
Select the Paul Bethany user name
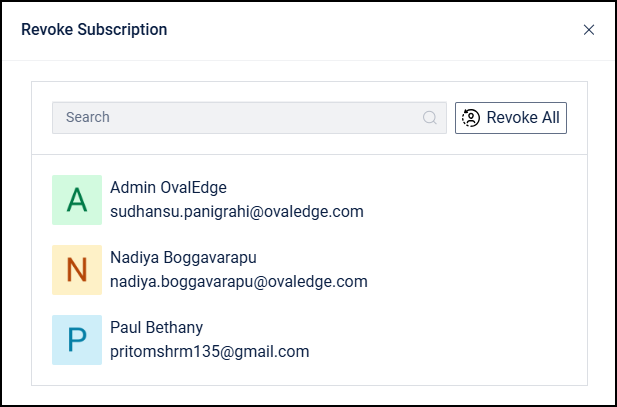click(x=156, y=328)
